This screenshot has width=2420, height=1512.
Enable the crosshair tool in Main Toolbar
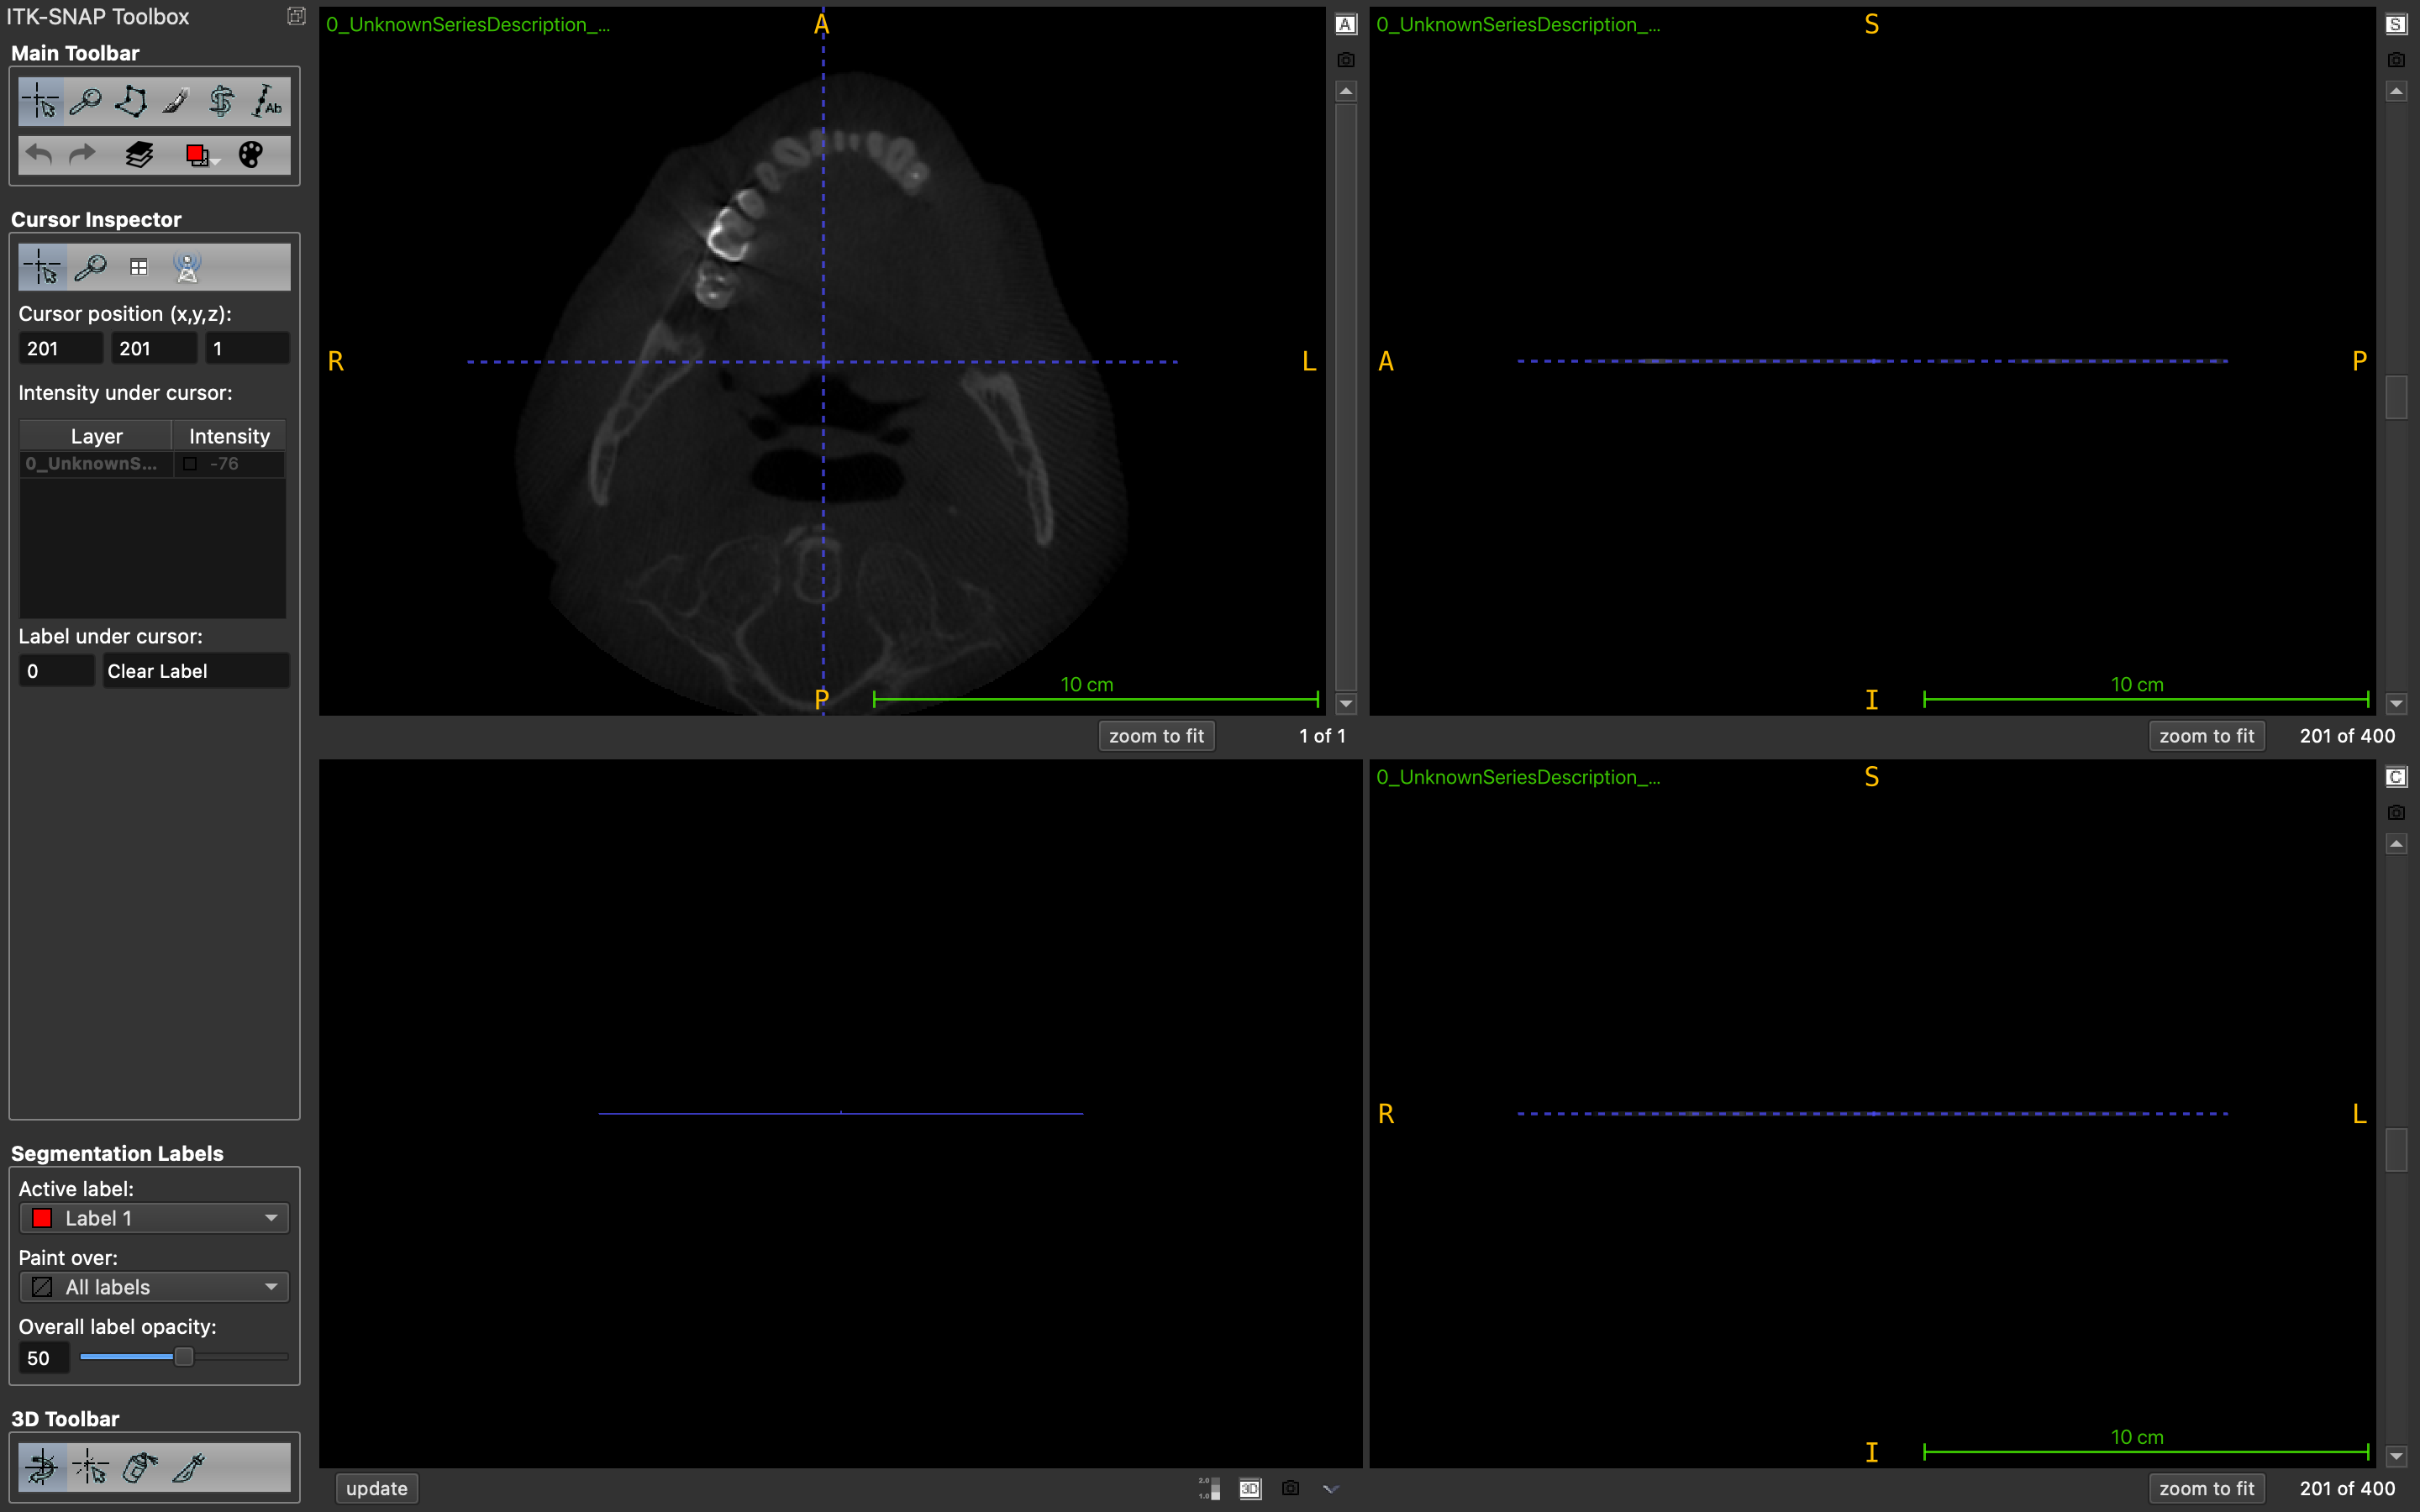click(x=41, y=100)
